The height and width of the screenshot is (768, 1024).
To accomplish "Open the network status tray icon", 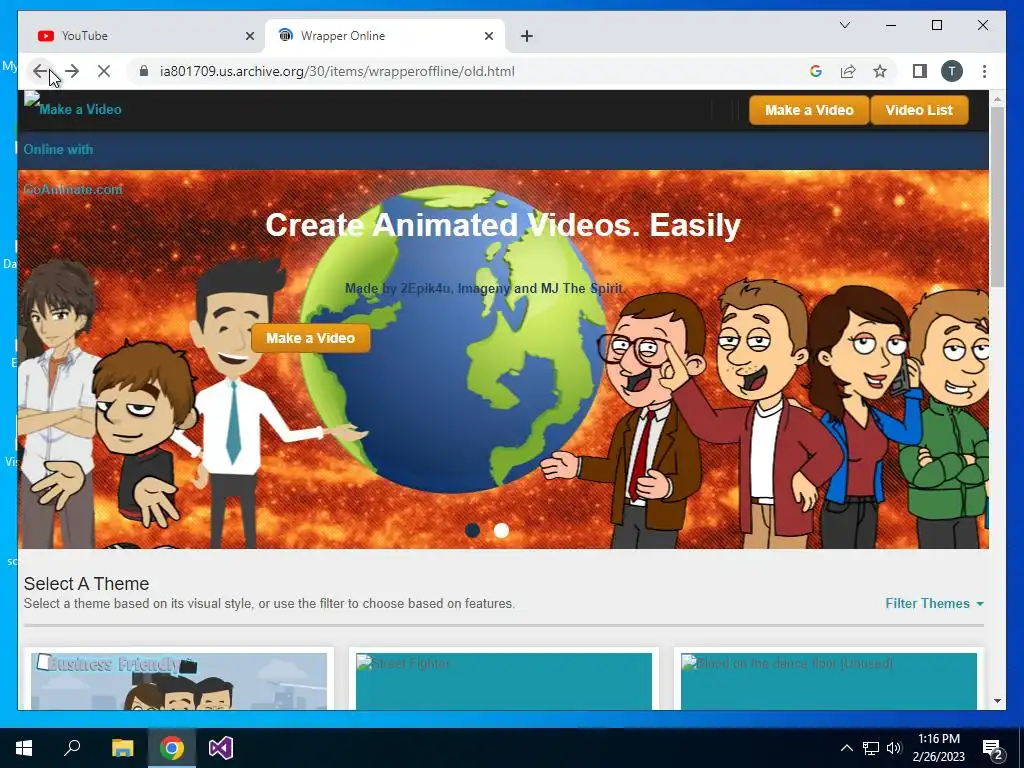I will [871, 748].
